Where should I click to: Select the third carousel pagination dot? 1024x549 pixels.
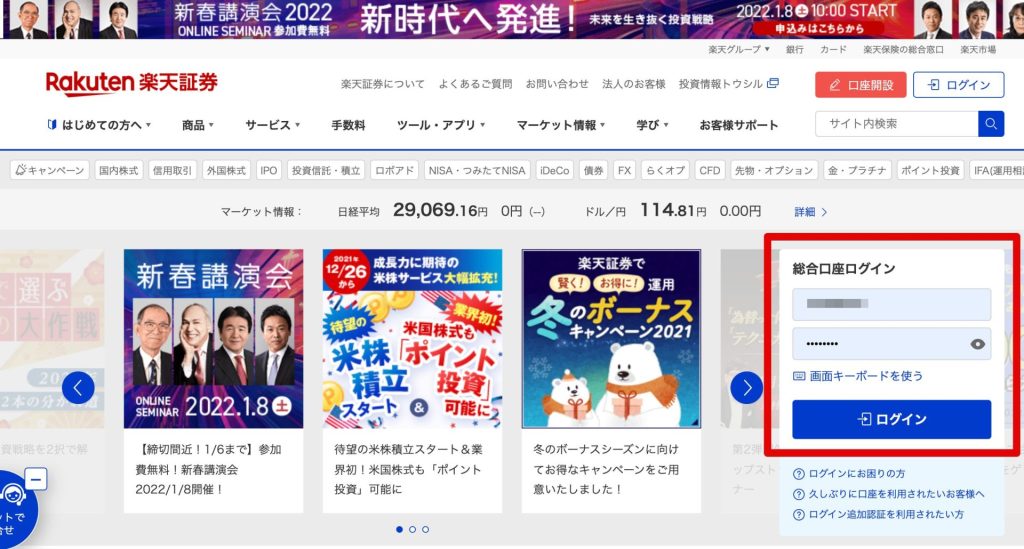coord(425,529)
